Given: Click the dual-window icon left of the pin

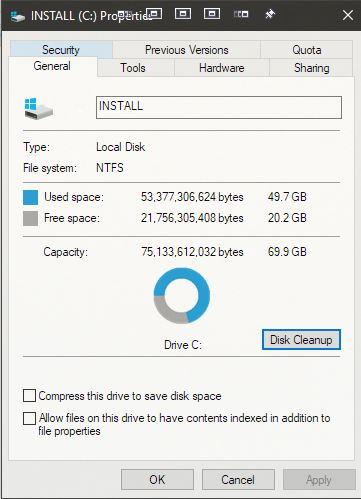Looking at the screenshot, I should point(241,14).
